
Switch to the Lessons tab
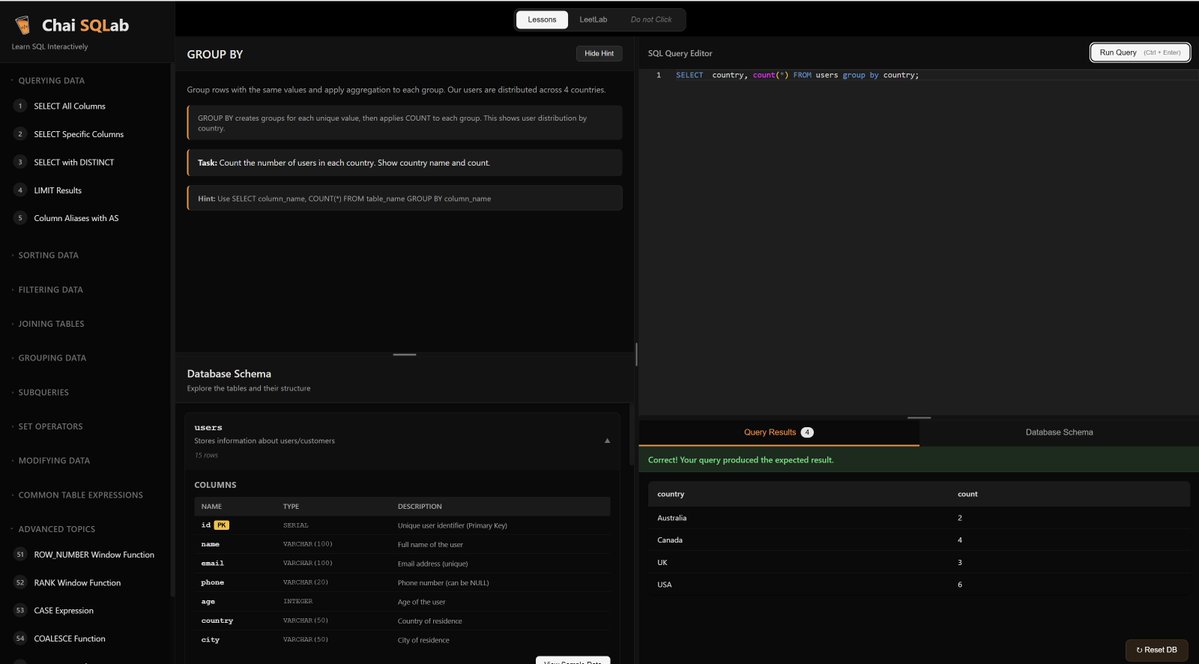542,20
